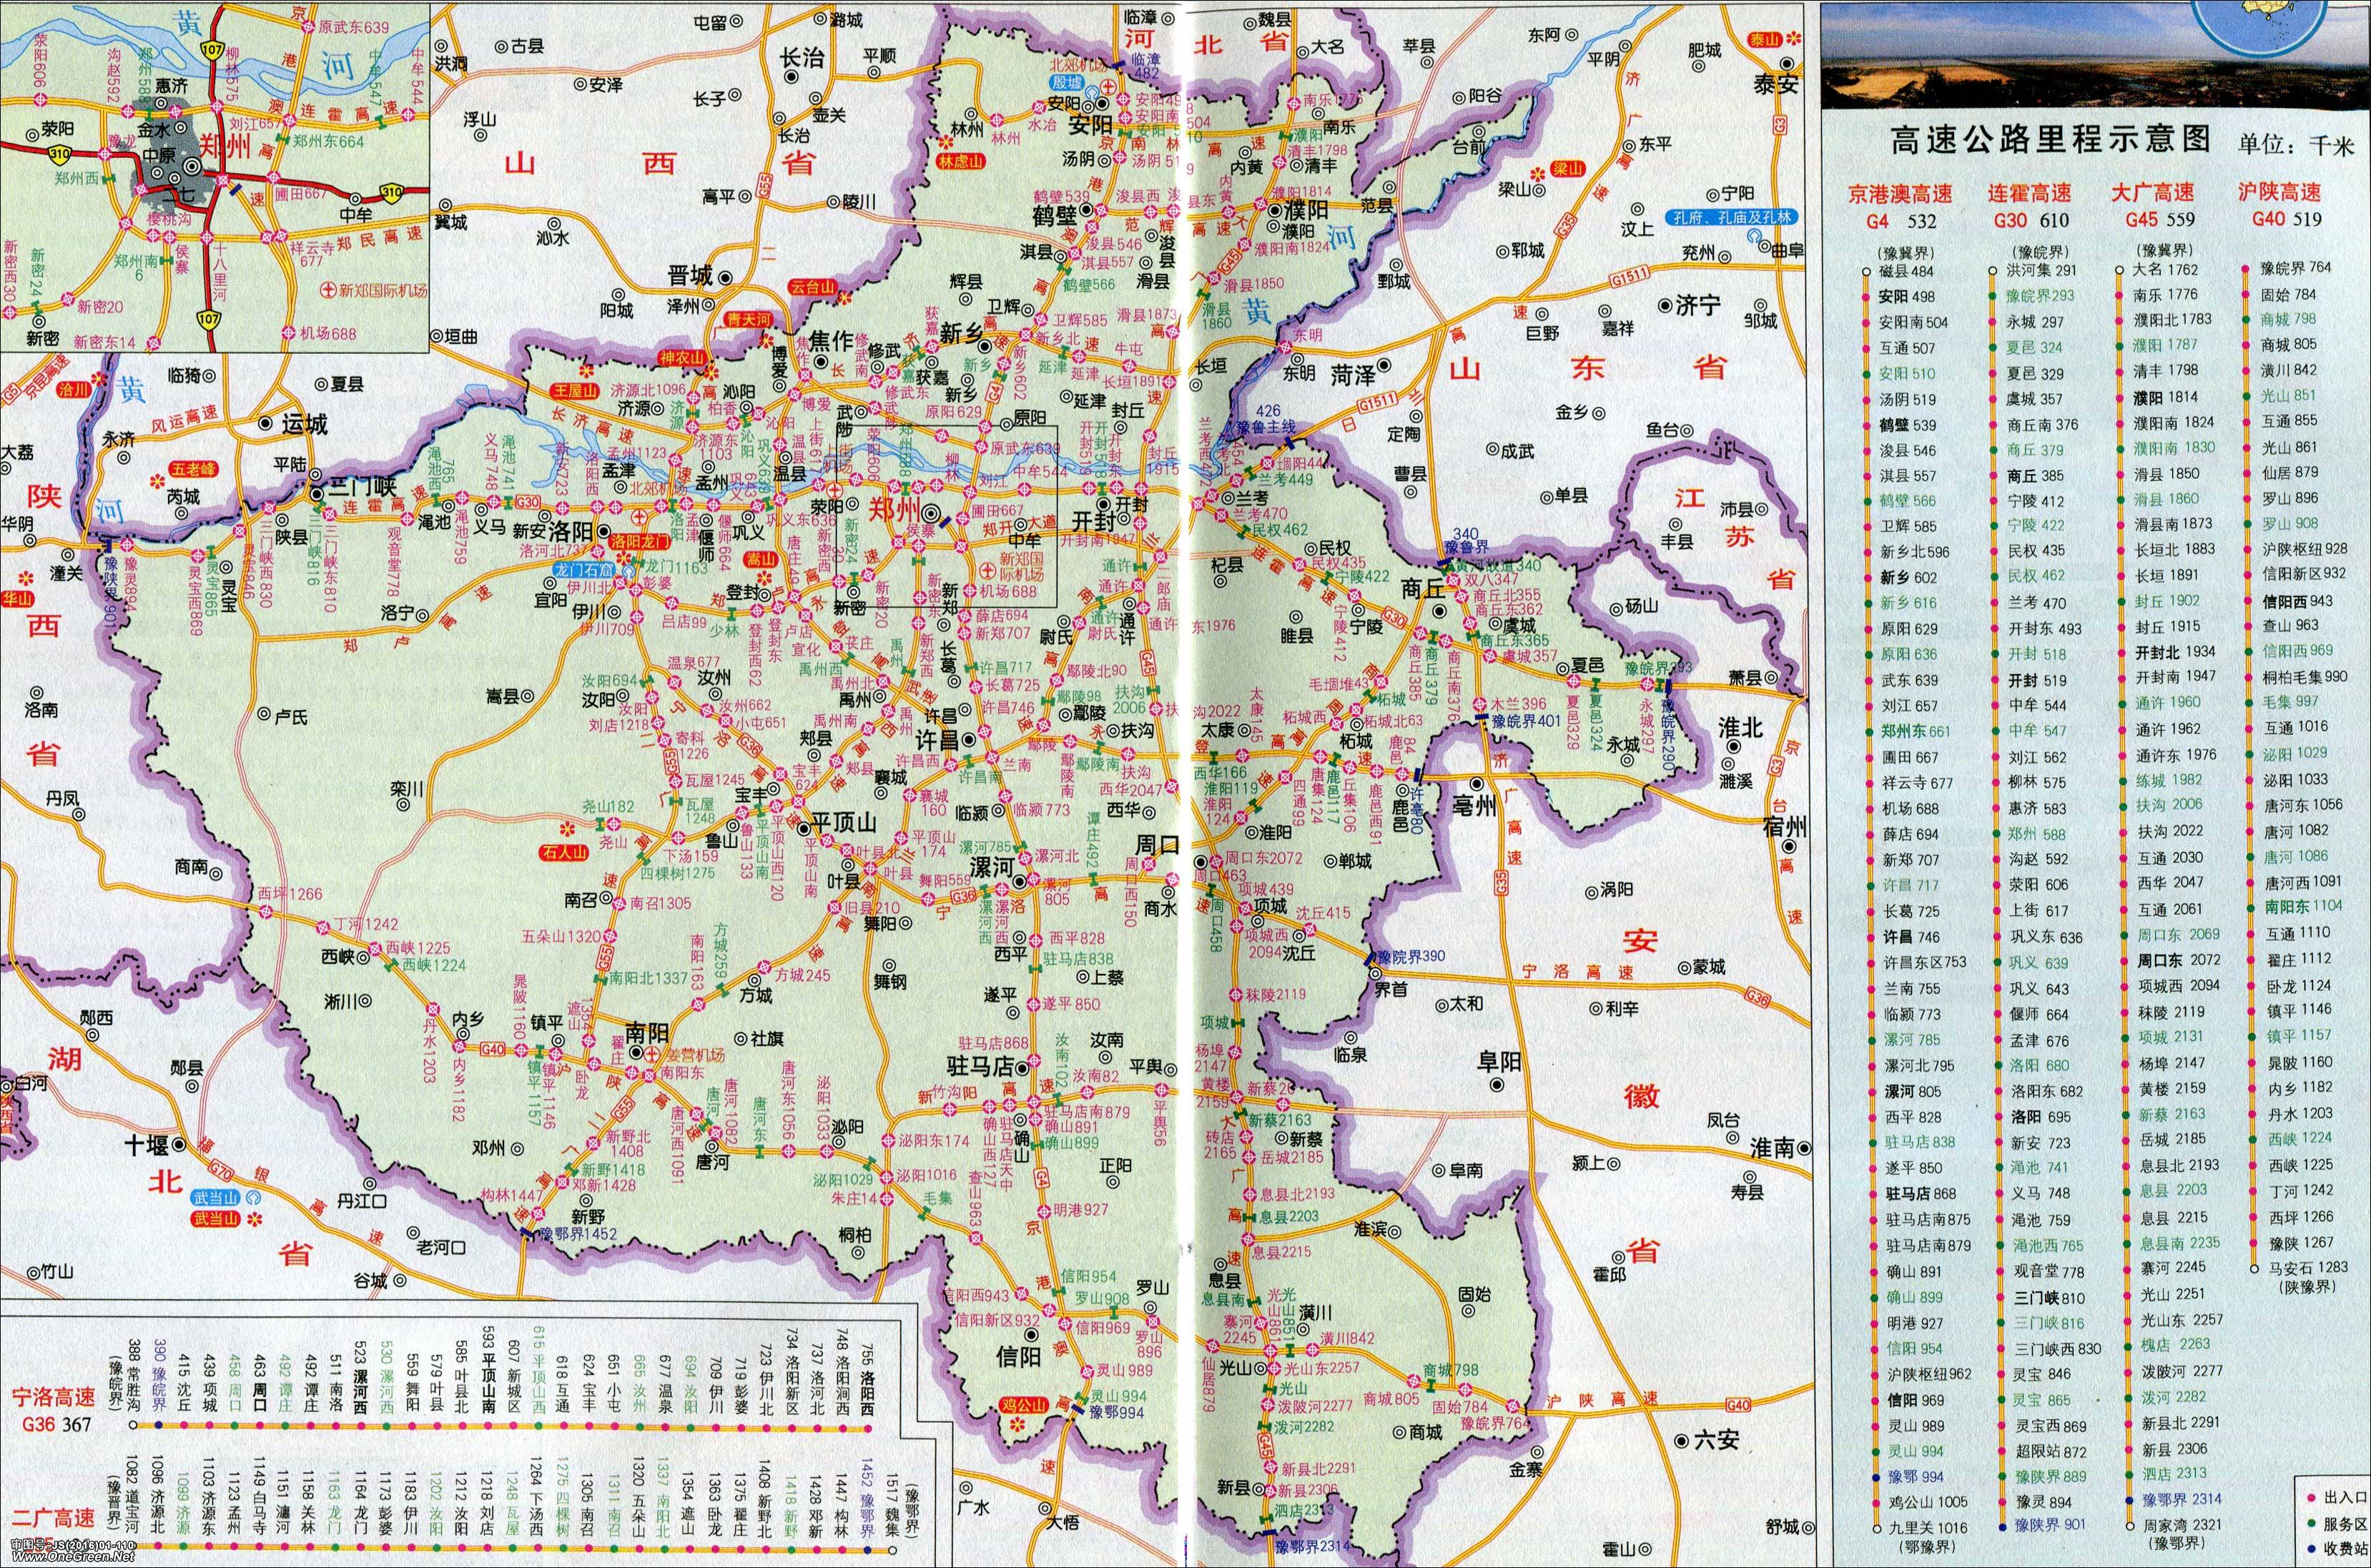The image size is (2371, 1568).
Task: Select the 连霍高速 column header
Action: coord(2029,193)
